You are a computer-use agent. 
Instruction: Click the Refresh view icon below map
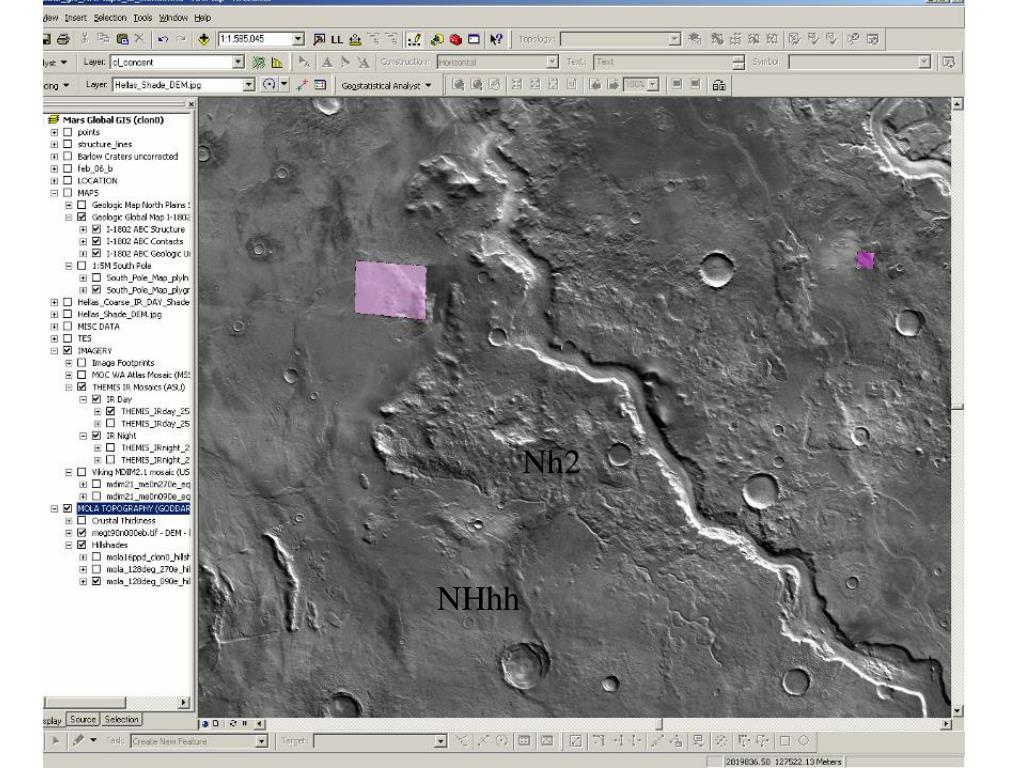pyautogui.click(x=233, y=724)
